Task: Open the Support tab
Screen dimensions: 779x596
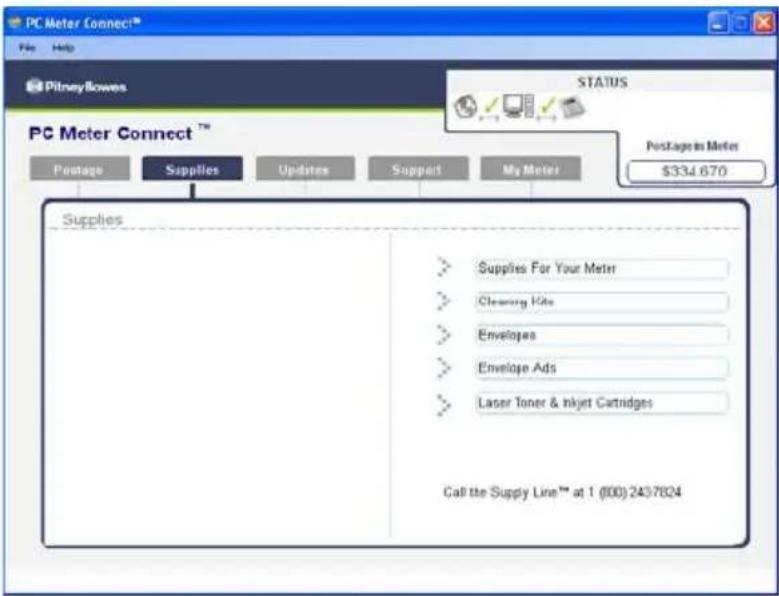Action: coord(418,169)
